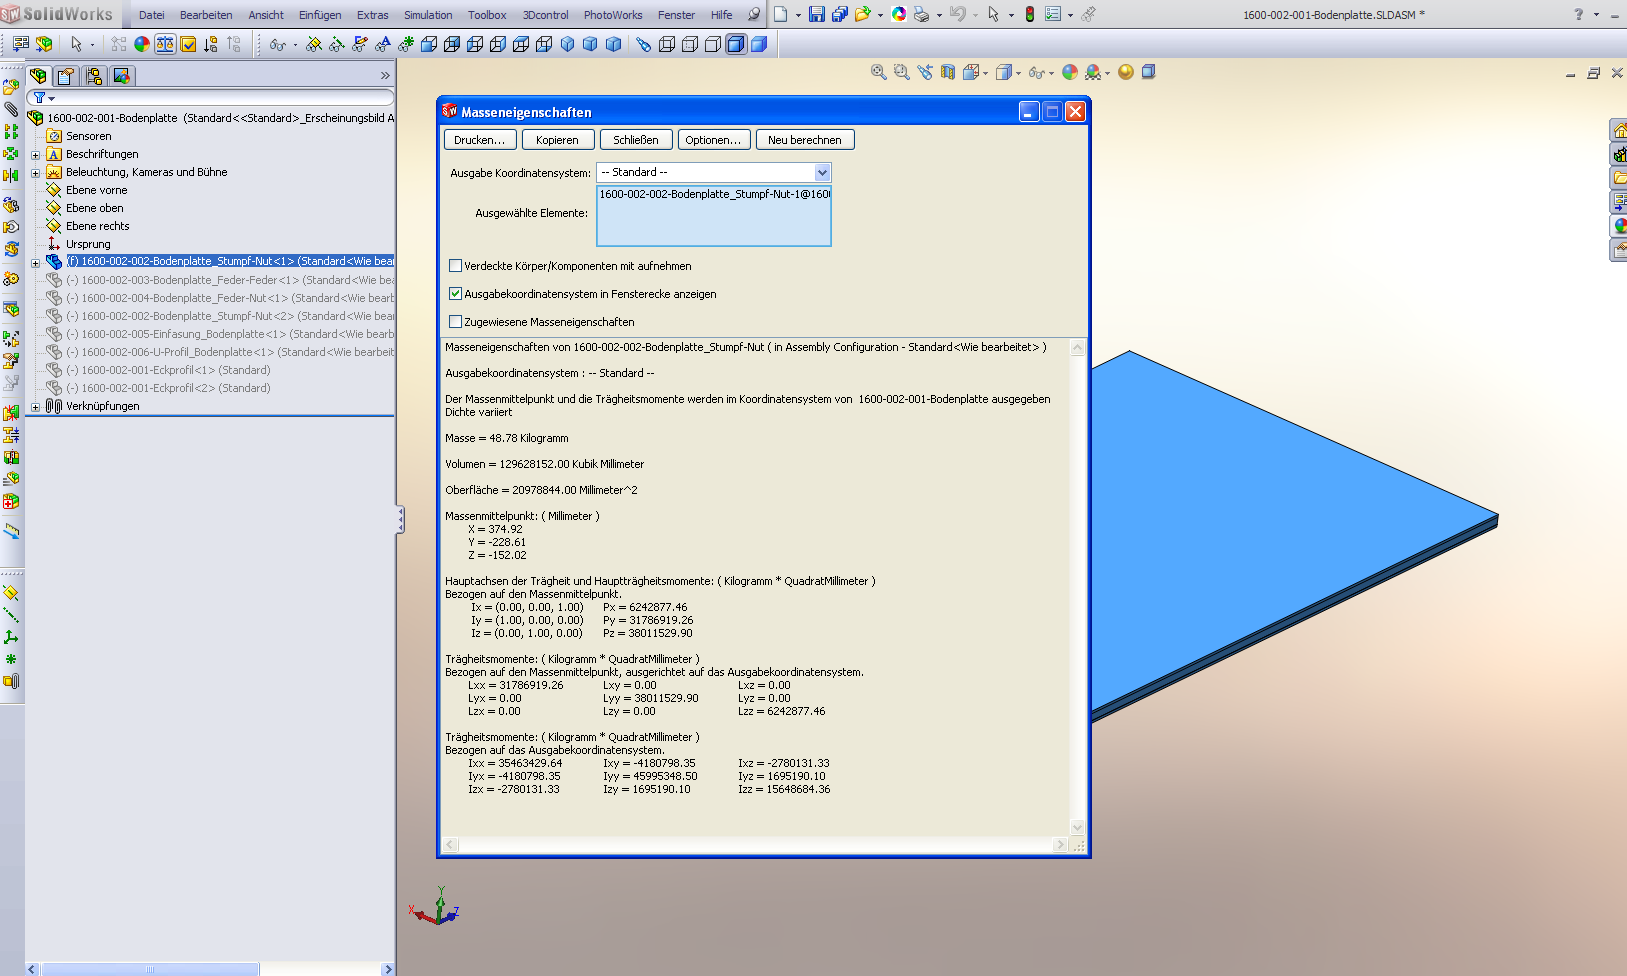Enable 'Verdeckte Körper/Komponenten mit aufnehmen' checkbox
Image resolution: width=1627 pixels, height=976 pixels.
456,266
